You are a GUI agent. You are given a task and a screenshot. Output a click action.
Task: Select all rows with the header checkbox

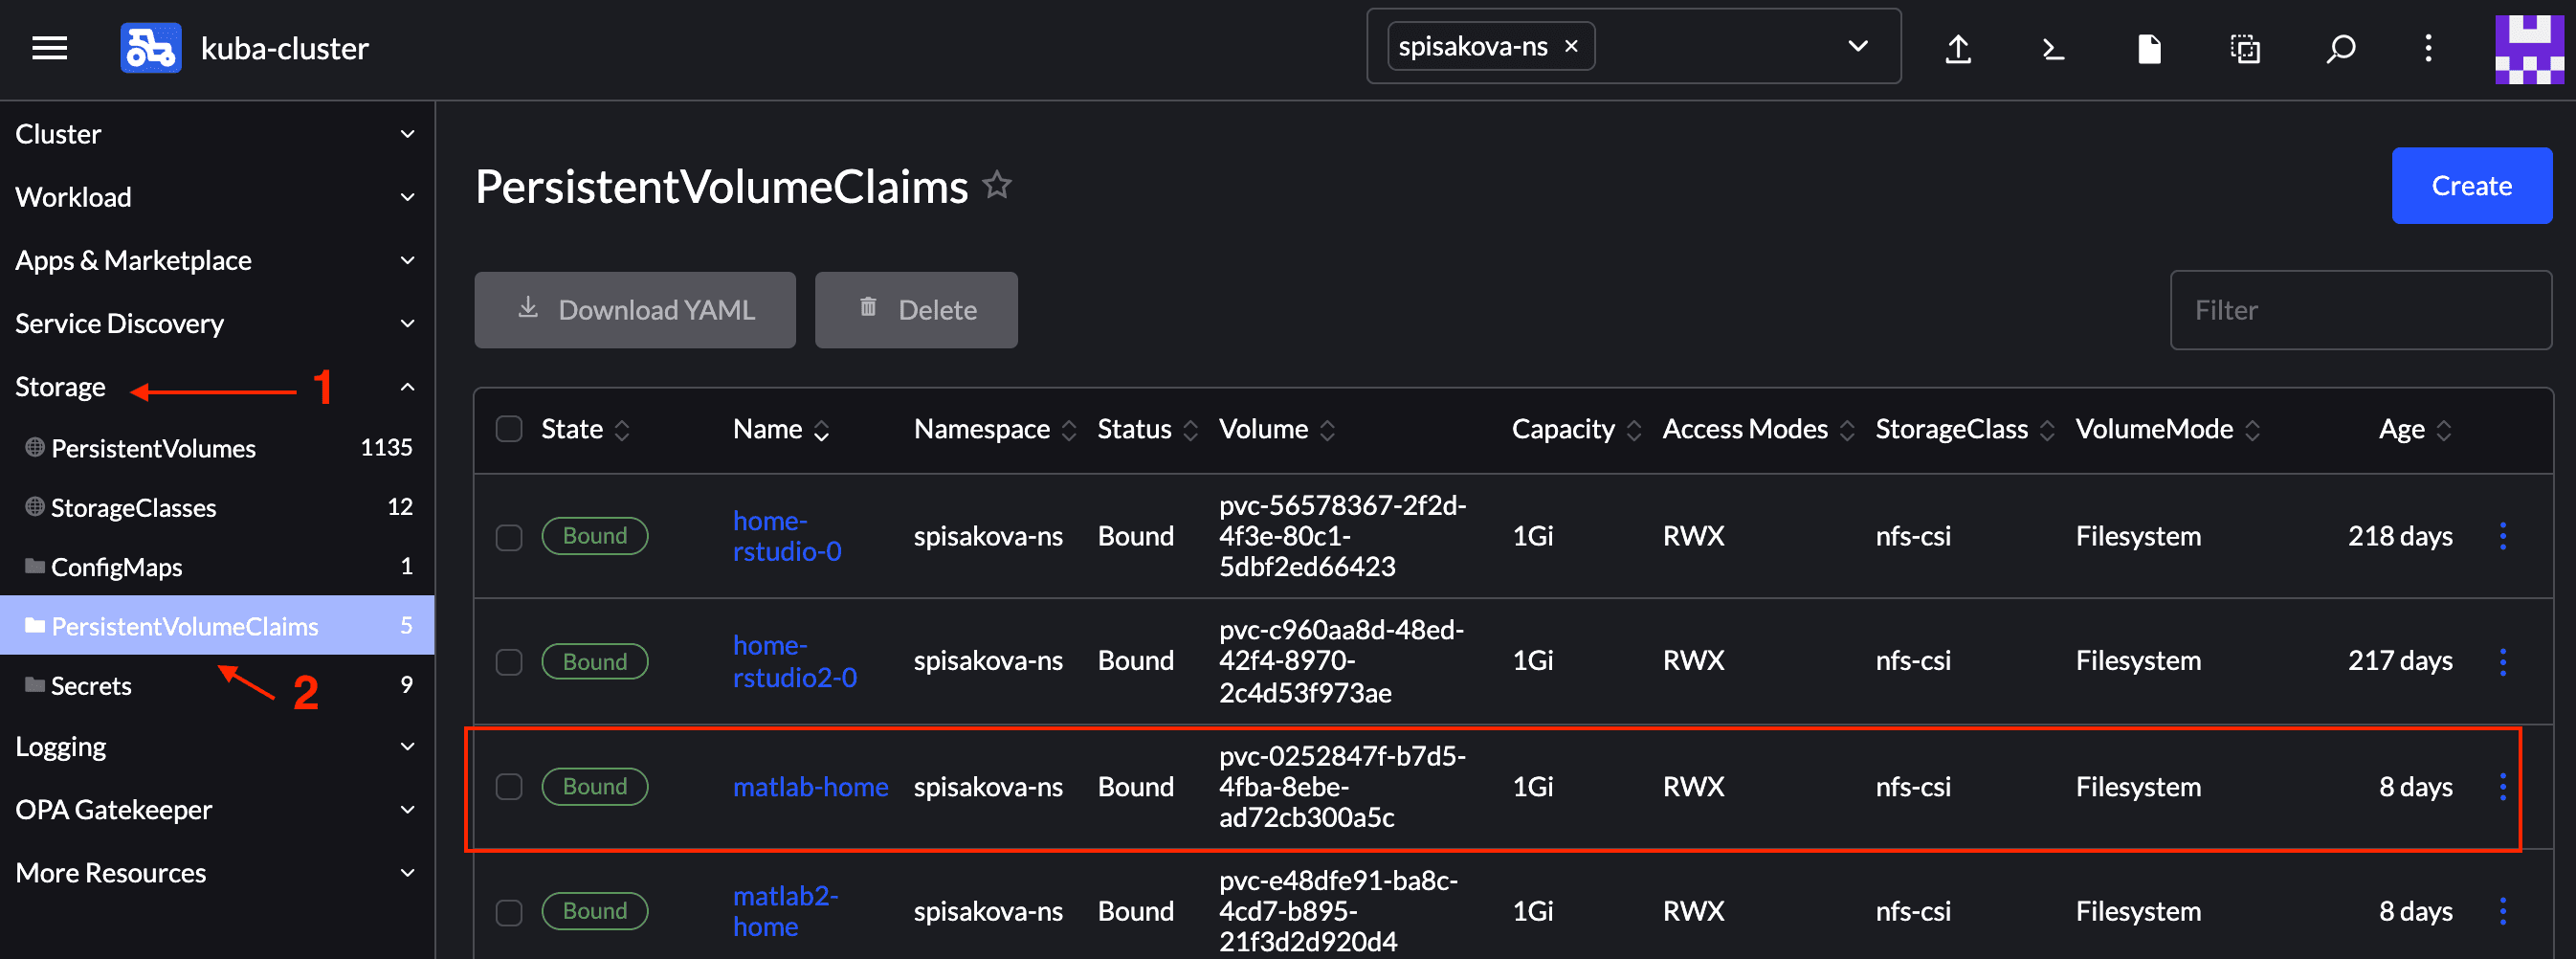pyautogui.click(x=509, y=429)
